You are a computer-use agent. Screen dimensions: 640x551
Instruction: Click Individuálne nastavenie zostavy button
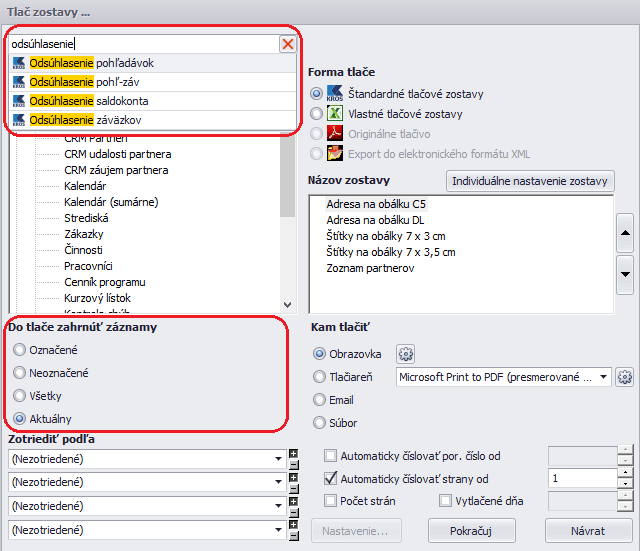point(530,181)
